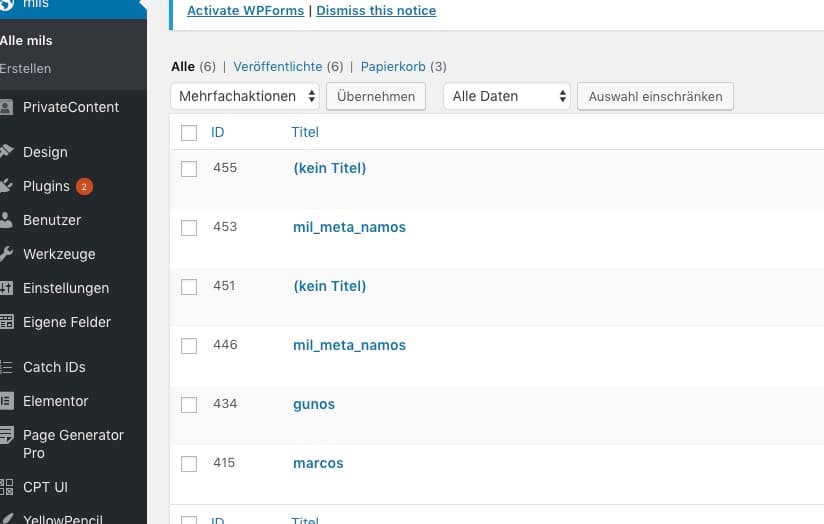Click the Eigene Felder icon
Screen dimensions: 824x524
(x=6, y=322)
